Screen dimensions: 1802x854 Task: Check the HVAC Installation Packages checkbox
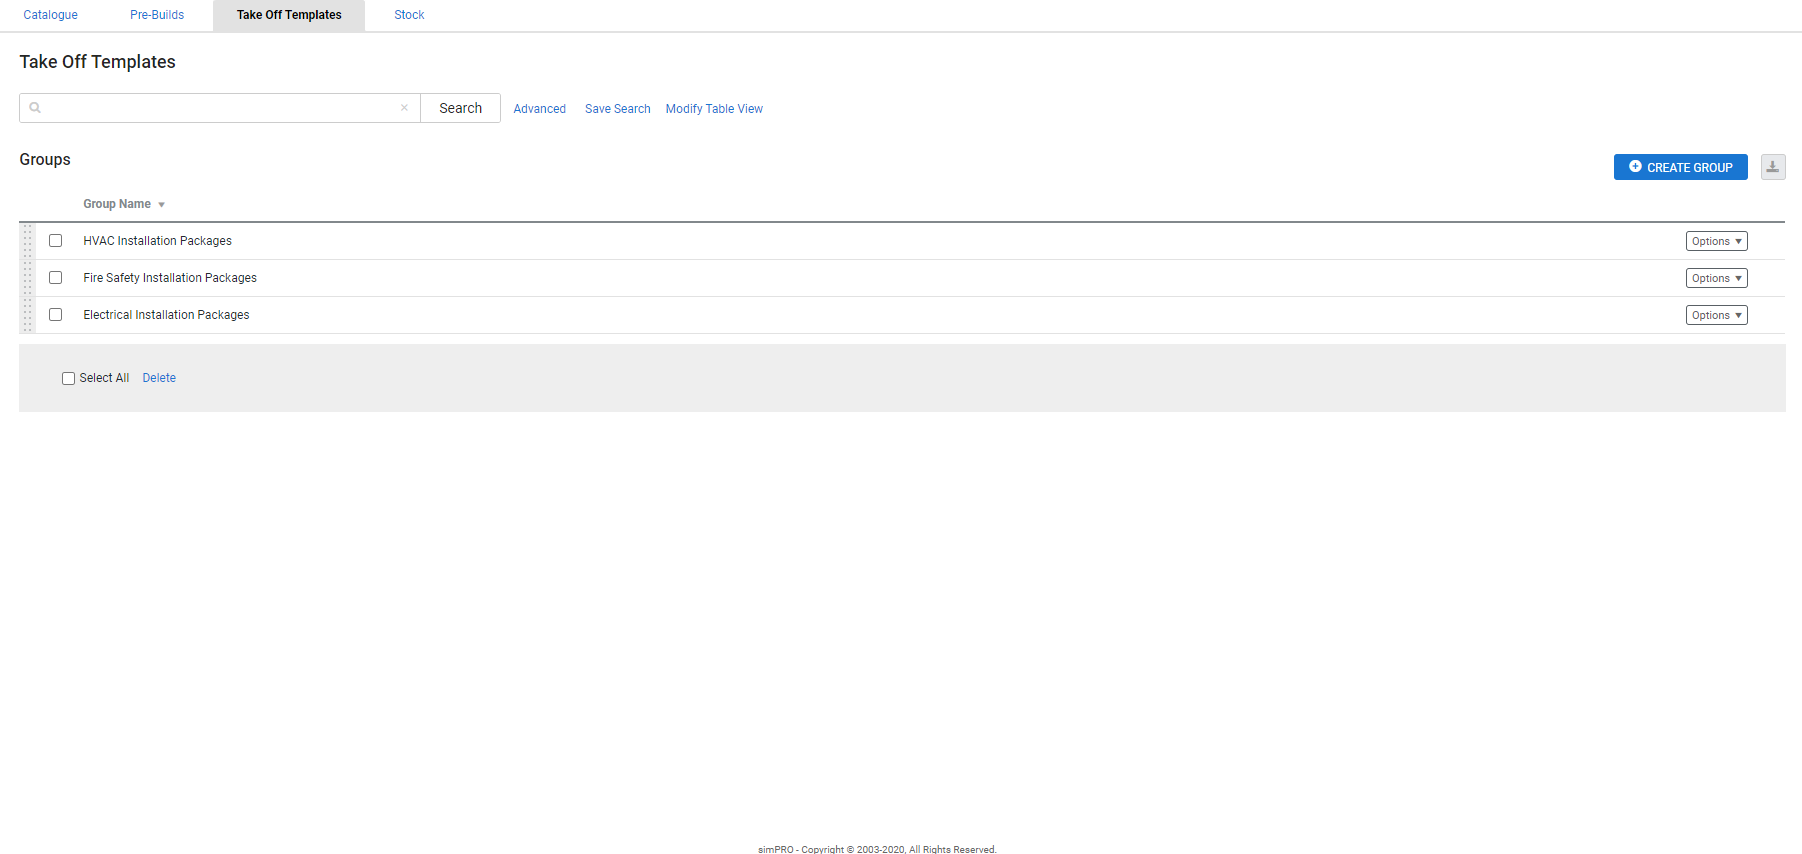pyautogui.click(x=56, y=241)
